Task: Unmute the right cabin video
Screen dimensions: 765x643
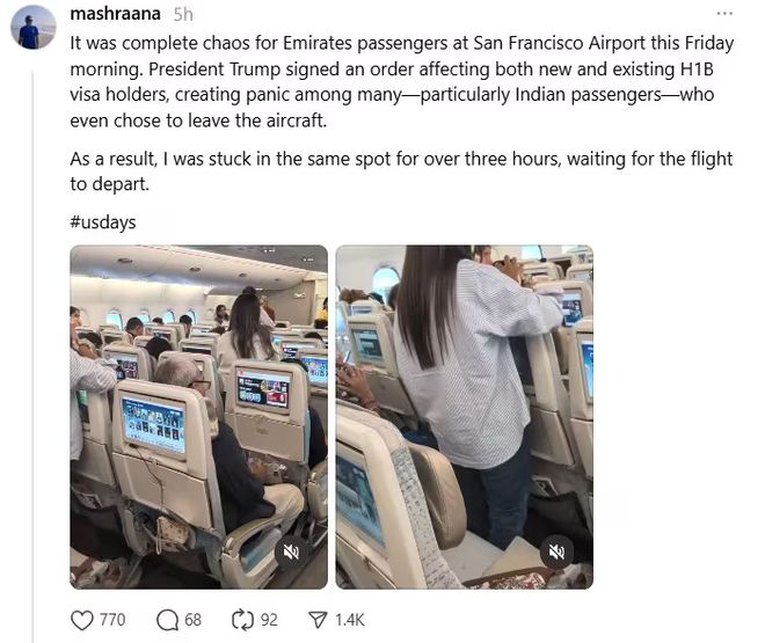Action: click(x=557, y=552)
